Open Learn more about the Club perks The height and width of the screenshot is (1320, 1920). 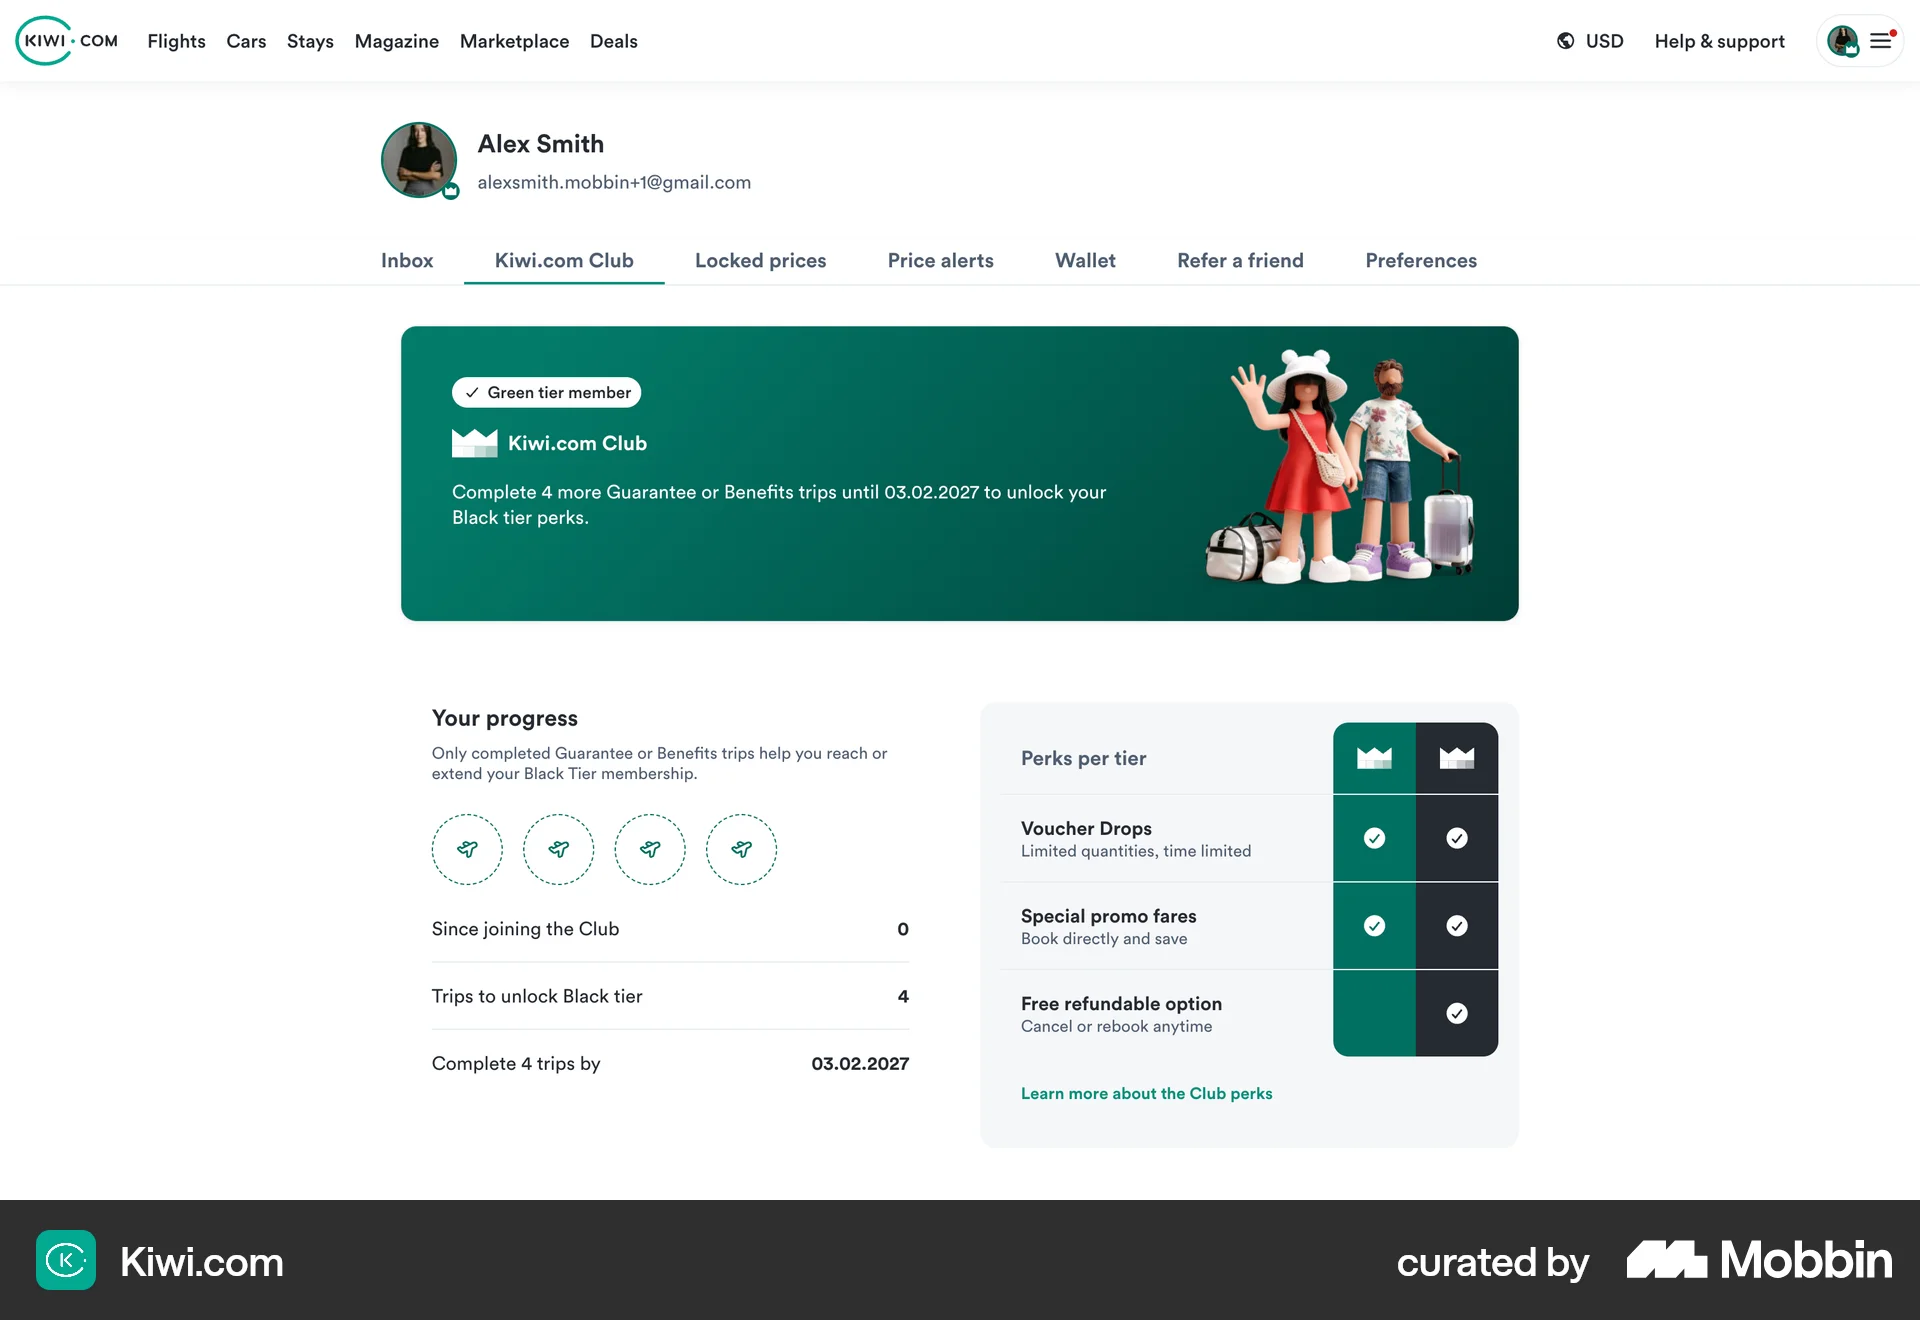coord(1146,1093)
